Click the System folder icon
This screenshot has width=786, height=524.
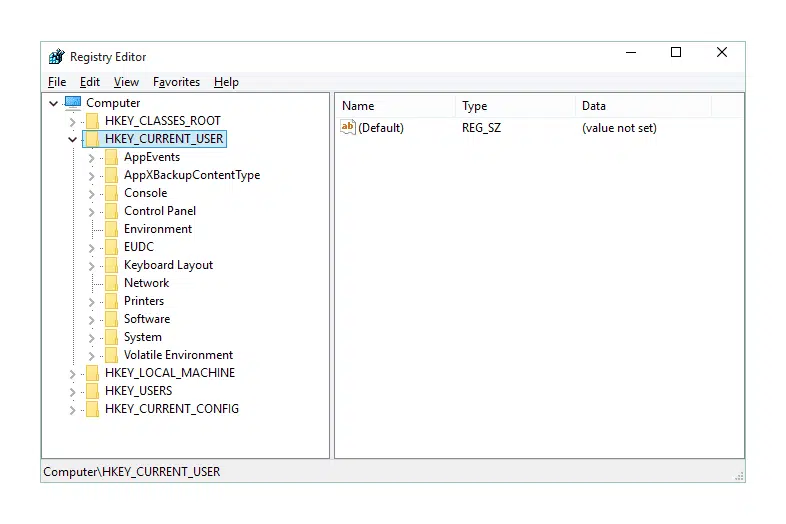[111, 337]
